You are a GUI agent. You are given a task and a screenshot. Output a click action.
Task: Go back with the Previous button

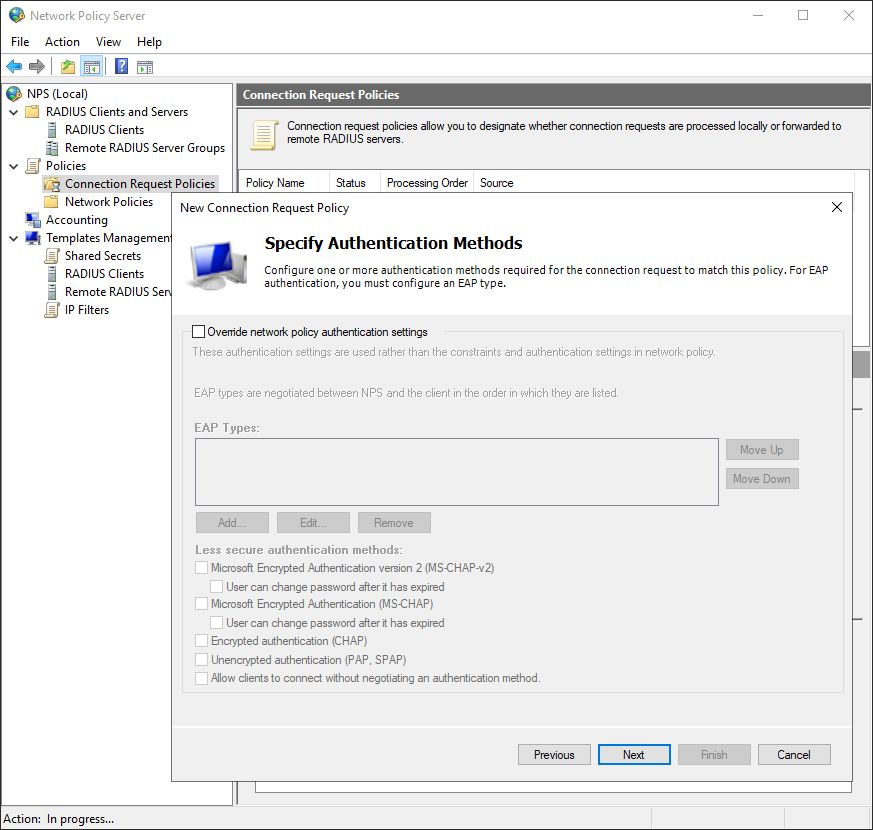pos(554,755)
